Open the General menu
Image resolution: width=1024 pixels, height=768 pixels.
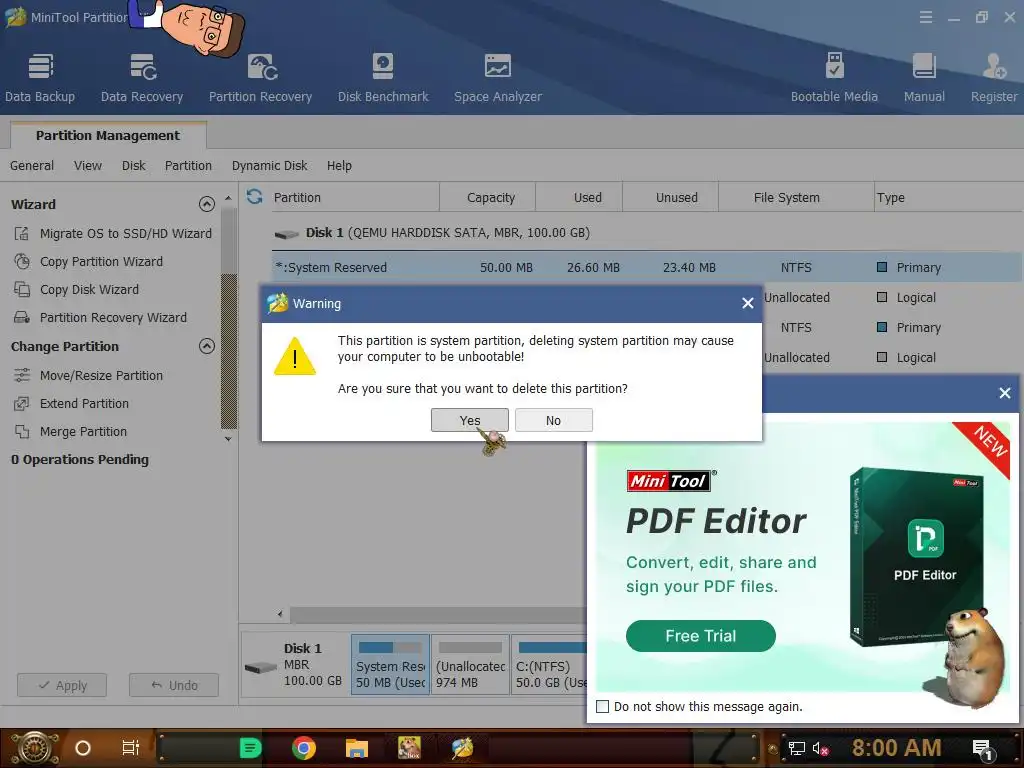click(x=32, y=166)
